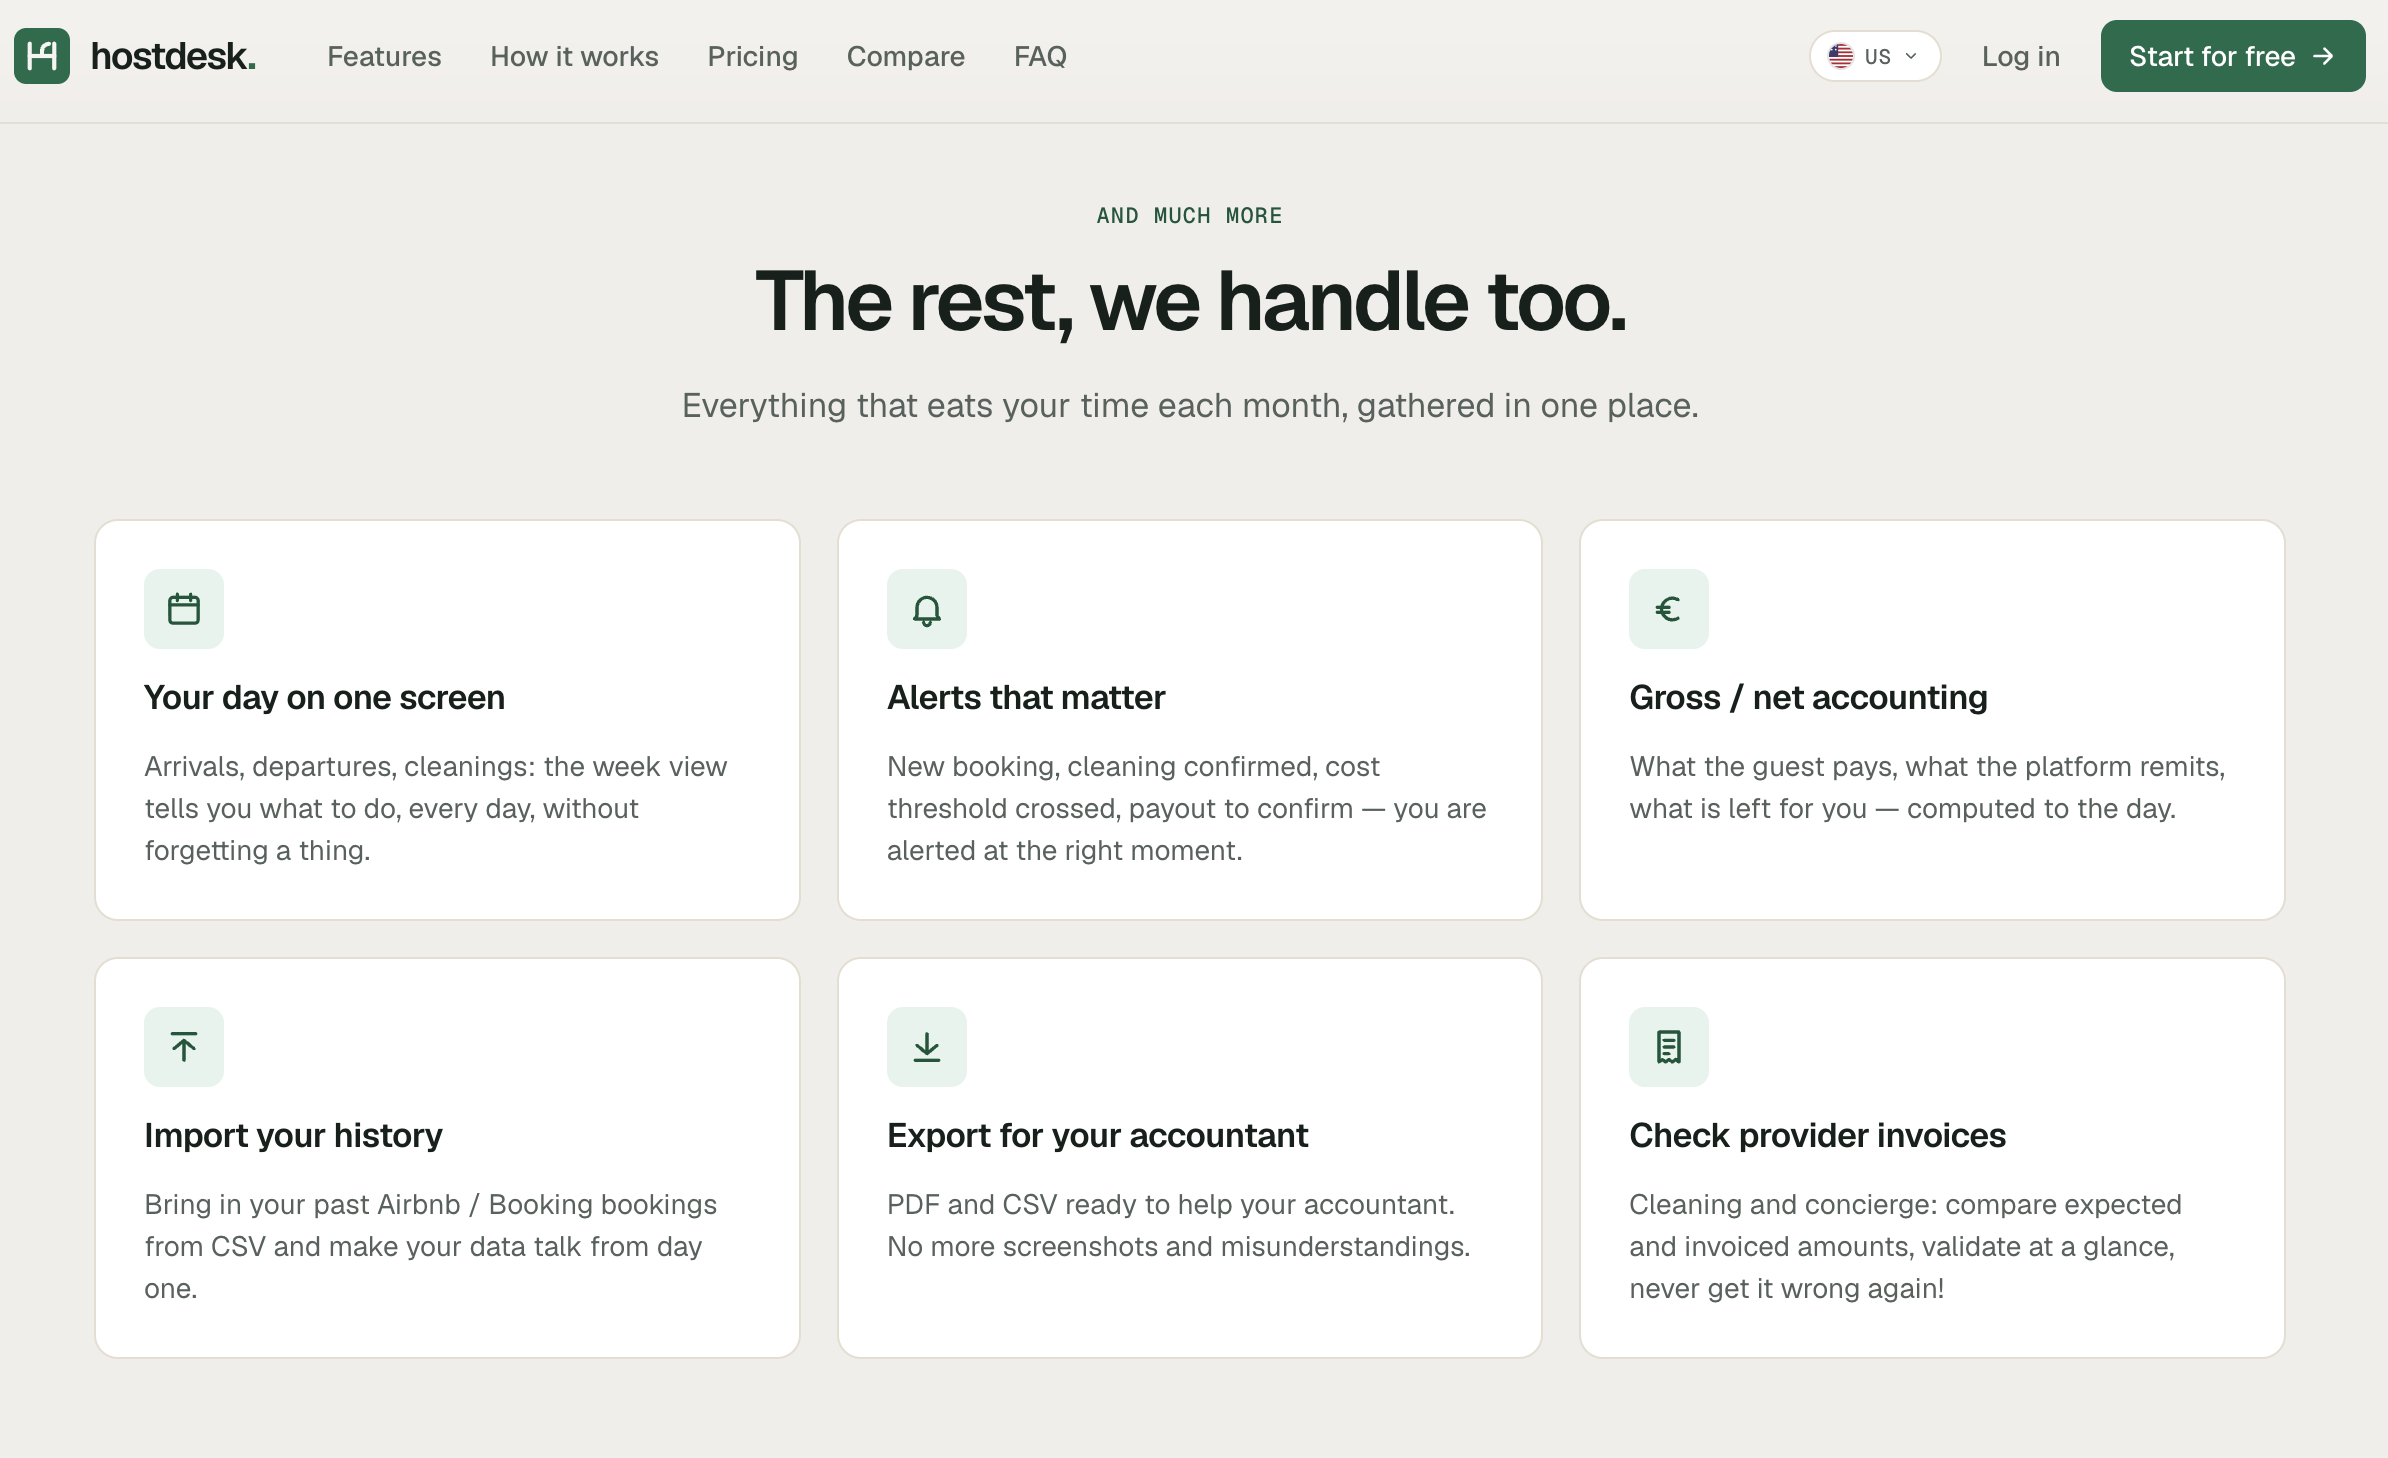Go to How it works section
Screen dimensions: 2388x1458
coord(574,56)
